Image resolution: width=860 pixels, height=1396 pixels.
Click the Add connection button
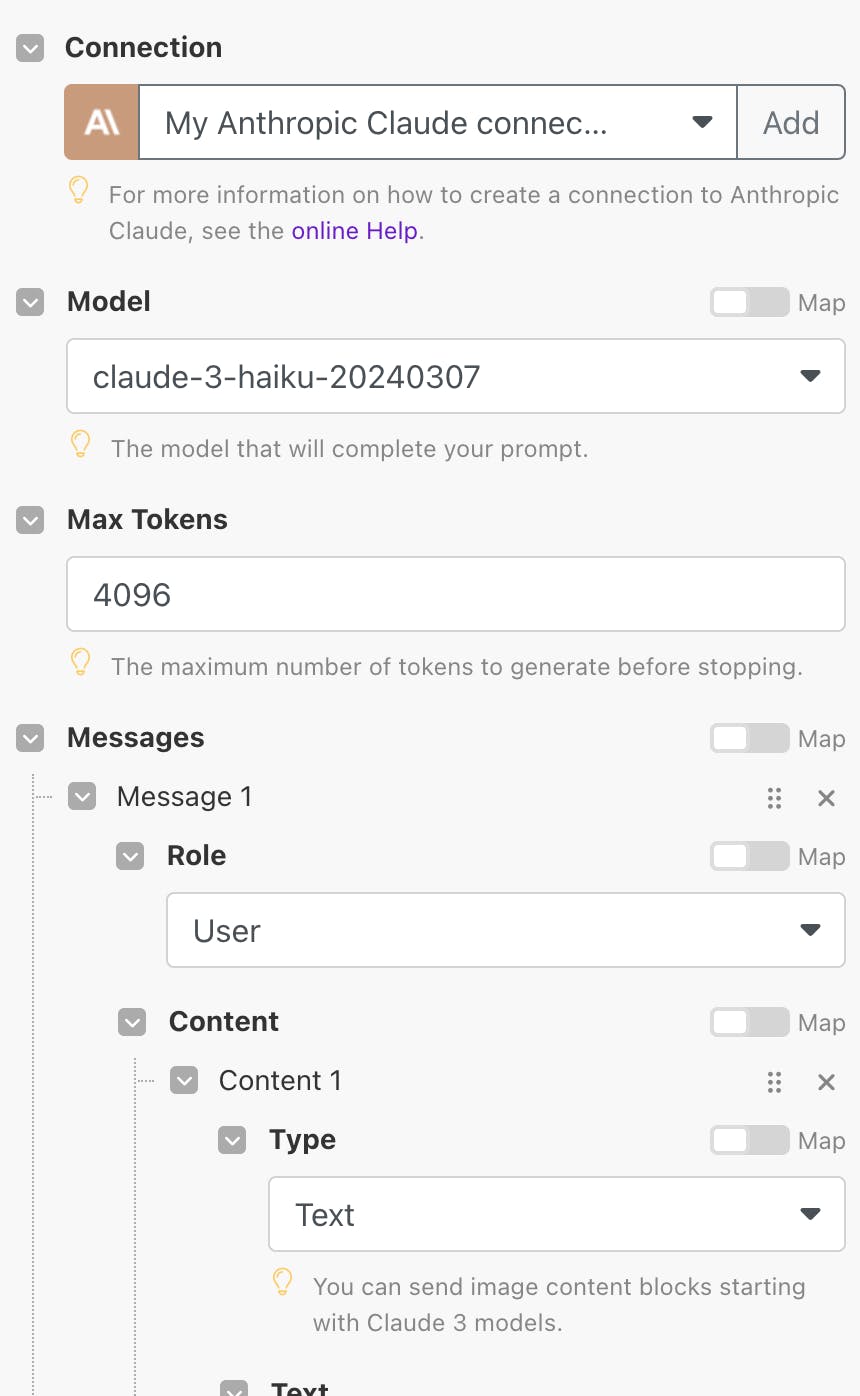coord(791,122)
